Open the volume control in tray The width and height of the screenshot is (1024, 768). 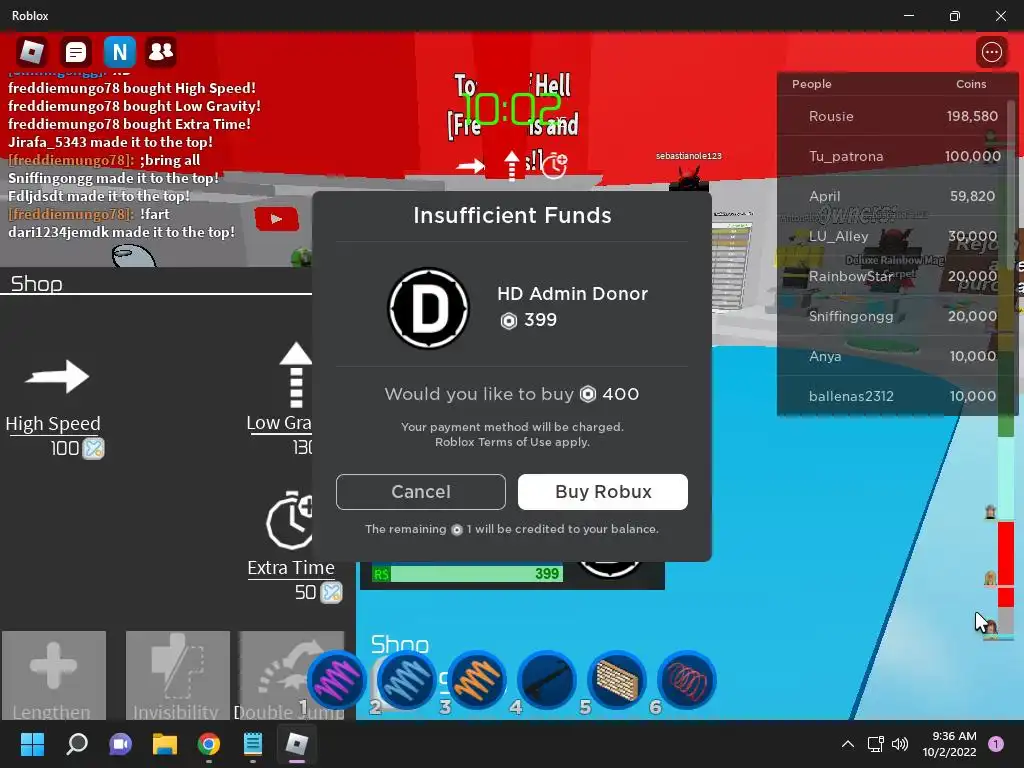900,744
